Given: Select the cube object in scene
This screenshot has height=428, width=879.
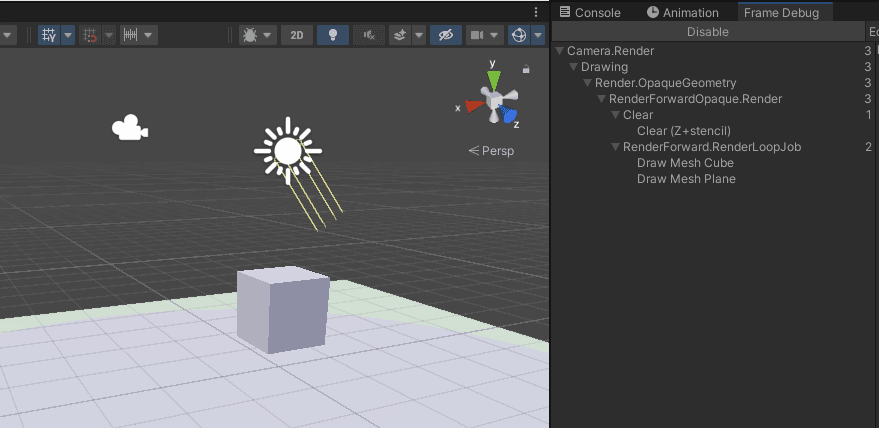Looking at the screenshot, I should pos(283,310).
